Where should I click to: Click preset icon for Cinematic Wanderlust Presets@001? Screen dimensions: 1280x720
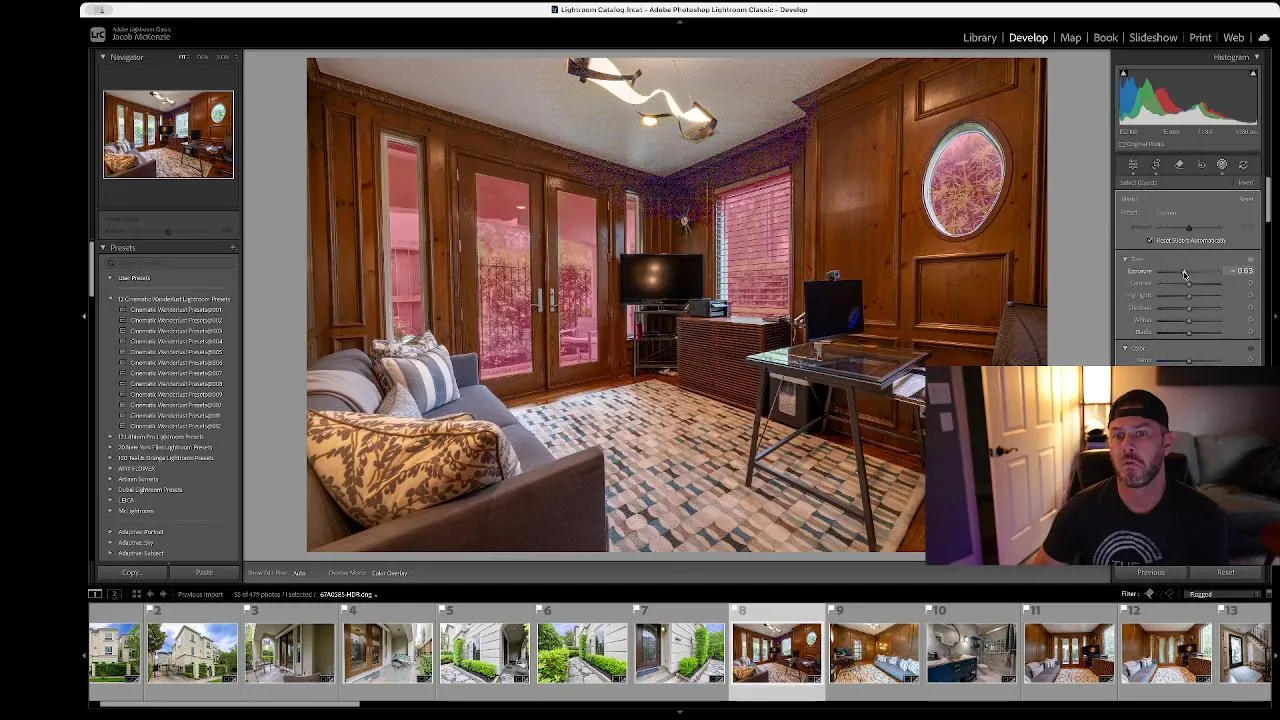pos(122,310)
